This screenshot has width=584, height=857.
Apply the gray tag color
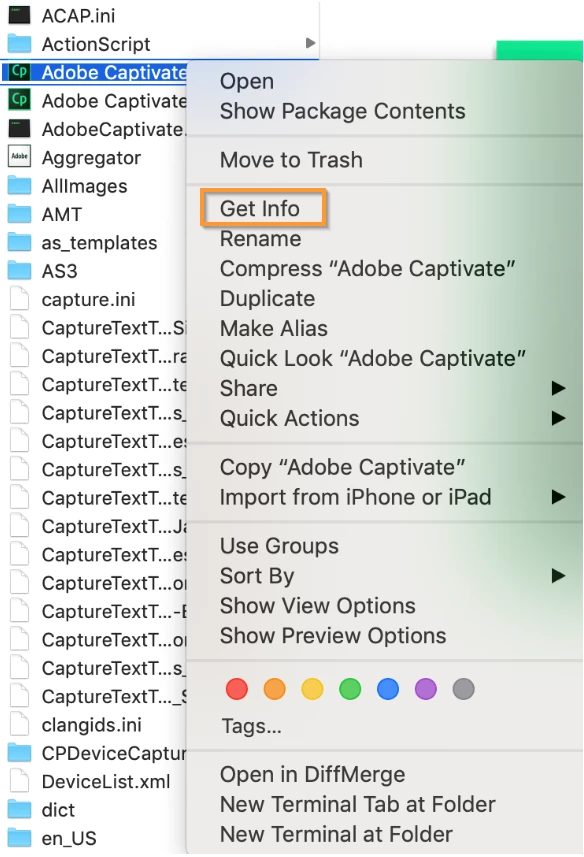tap(463, 689)
